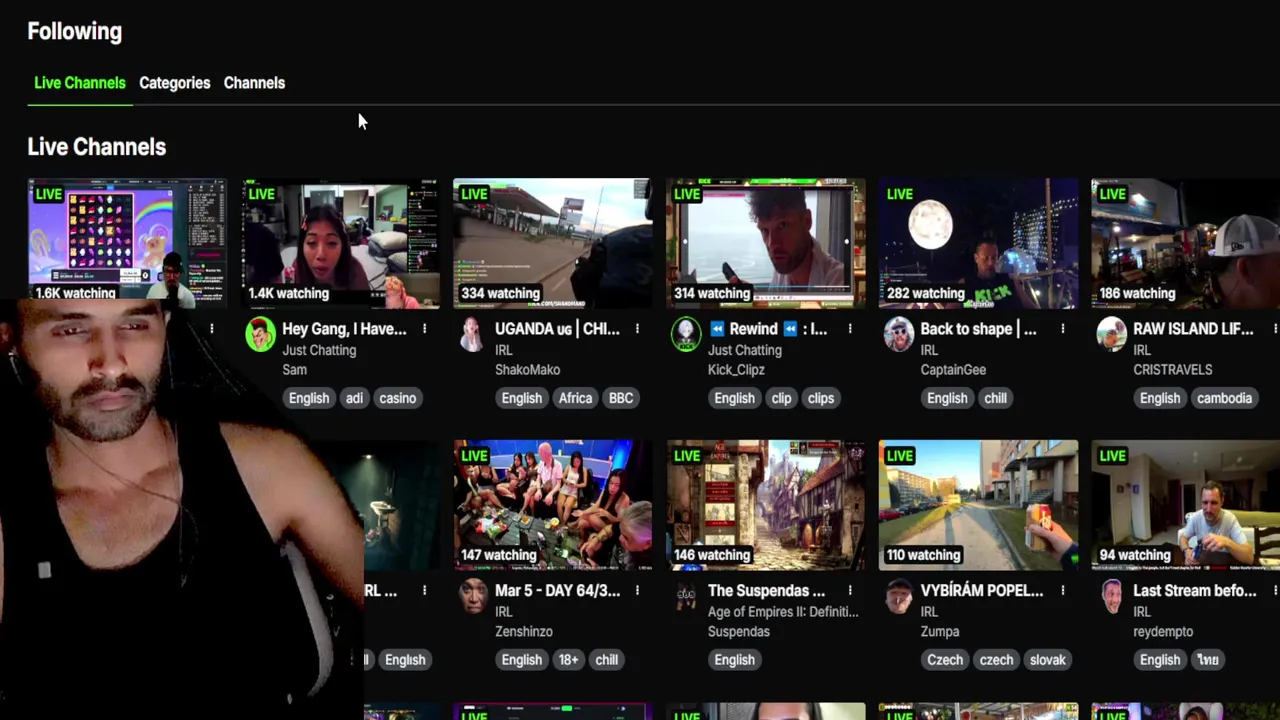This screenshot has width=1280, height=720.
Task: Select the chill tag under Zenshinzo
Action: (x=607, y=660)
